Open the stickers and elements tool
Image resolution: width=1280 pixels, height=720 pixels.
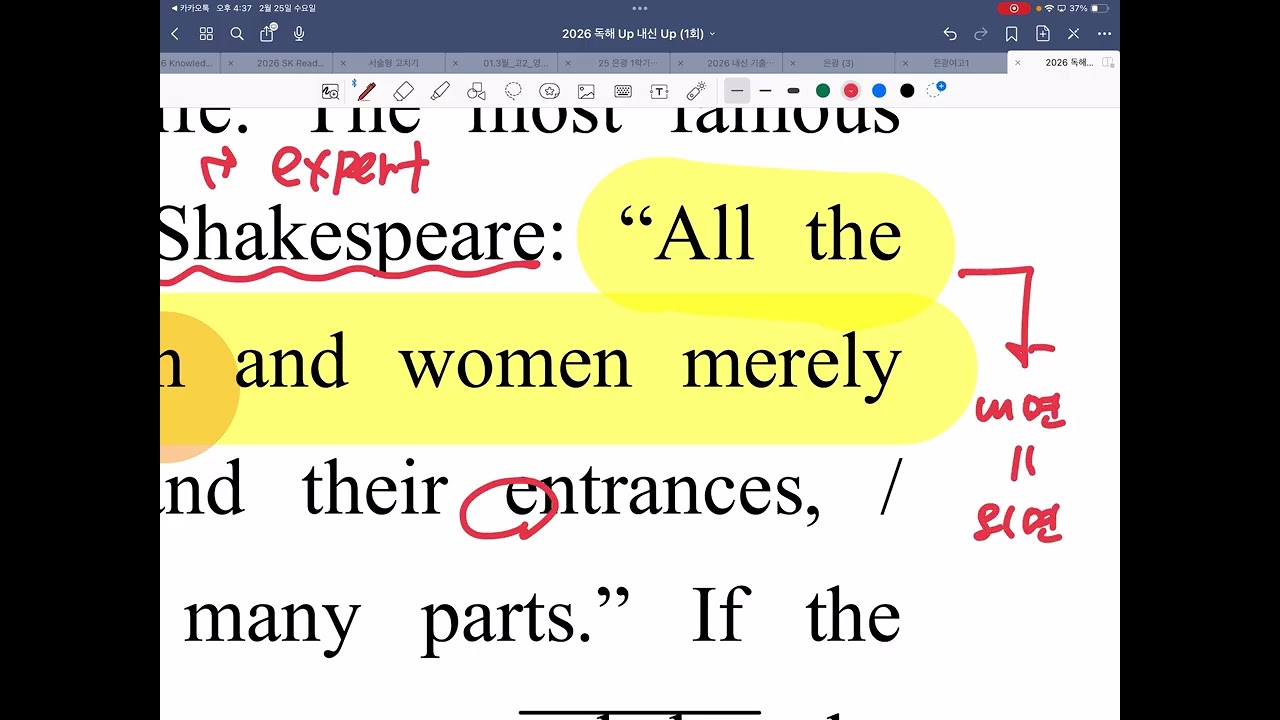(x=549, y=91)
